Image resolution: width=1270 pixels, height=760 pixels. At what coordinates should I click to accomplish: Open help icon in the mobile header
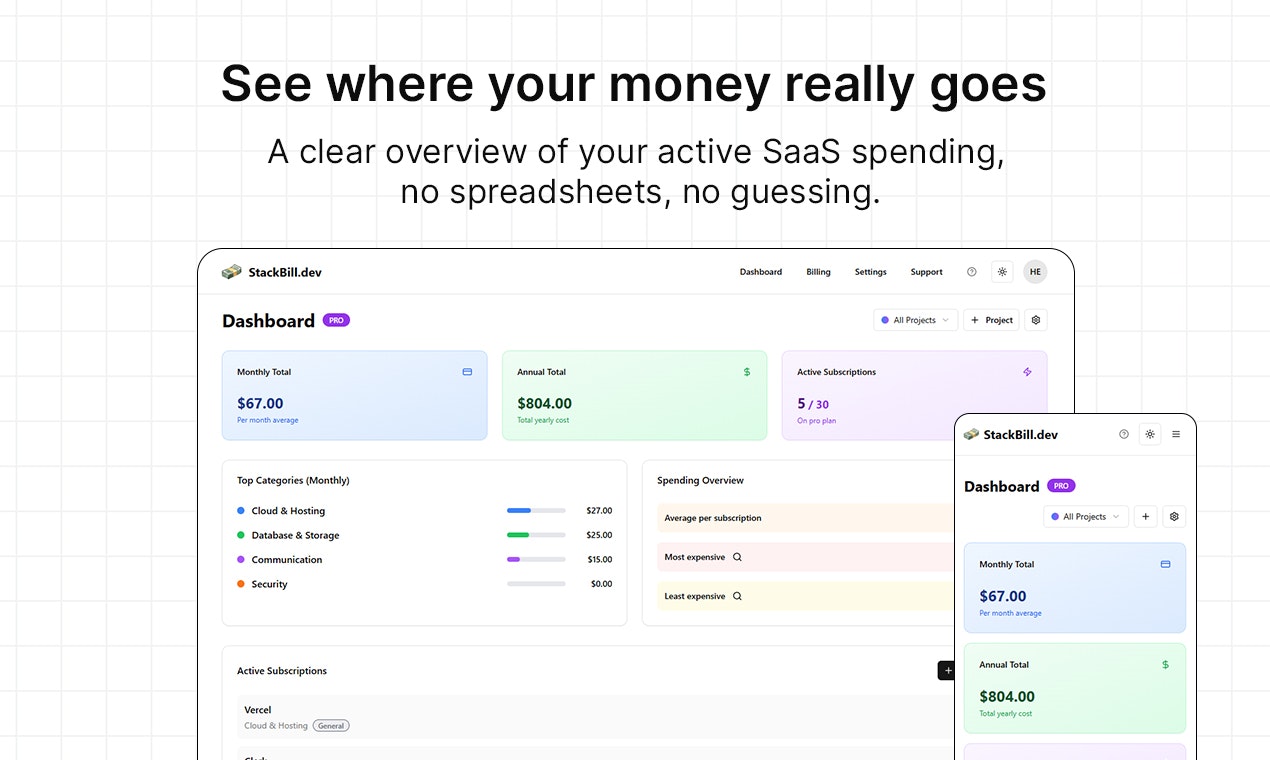1123,434
